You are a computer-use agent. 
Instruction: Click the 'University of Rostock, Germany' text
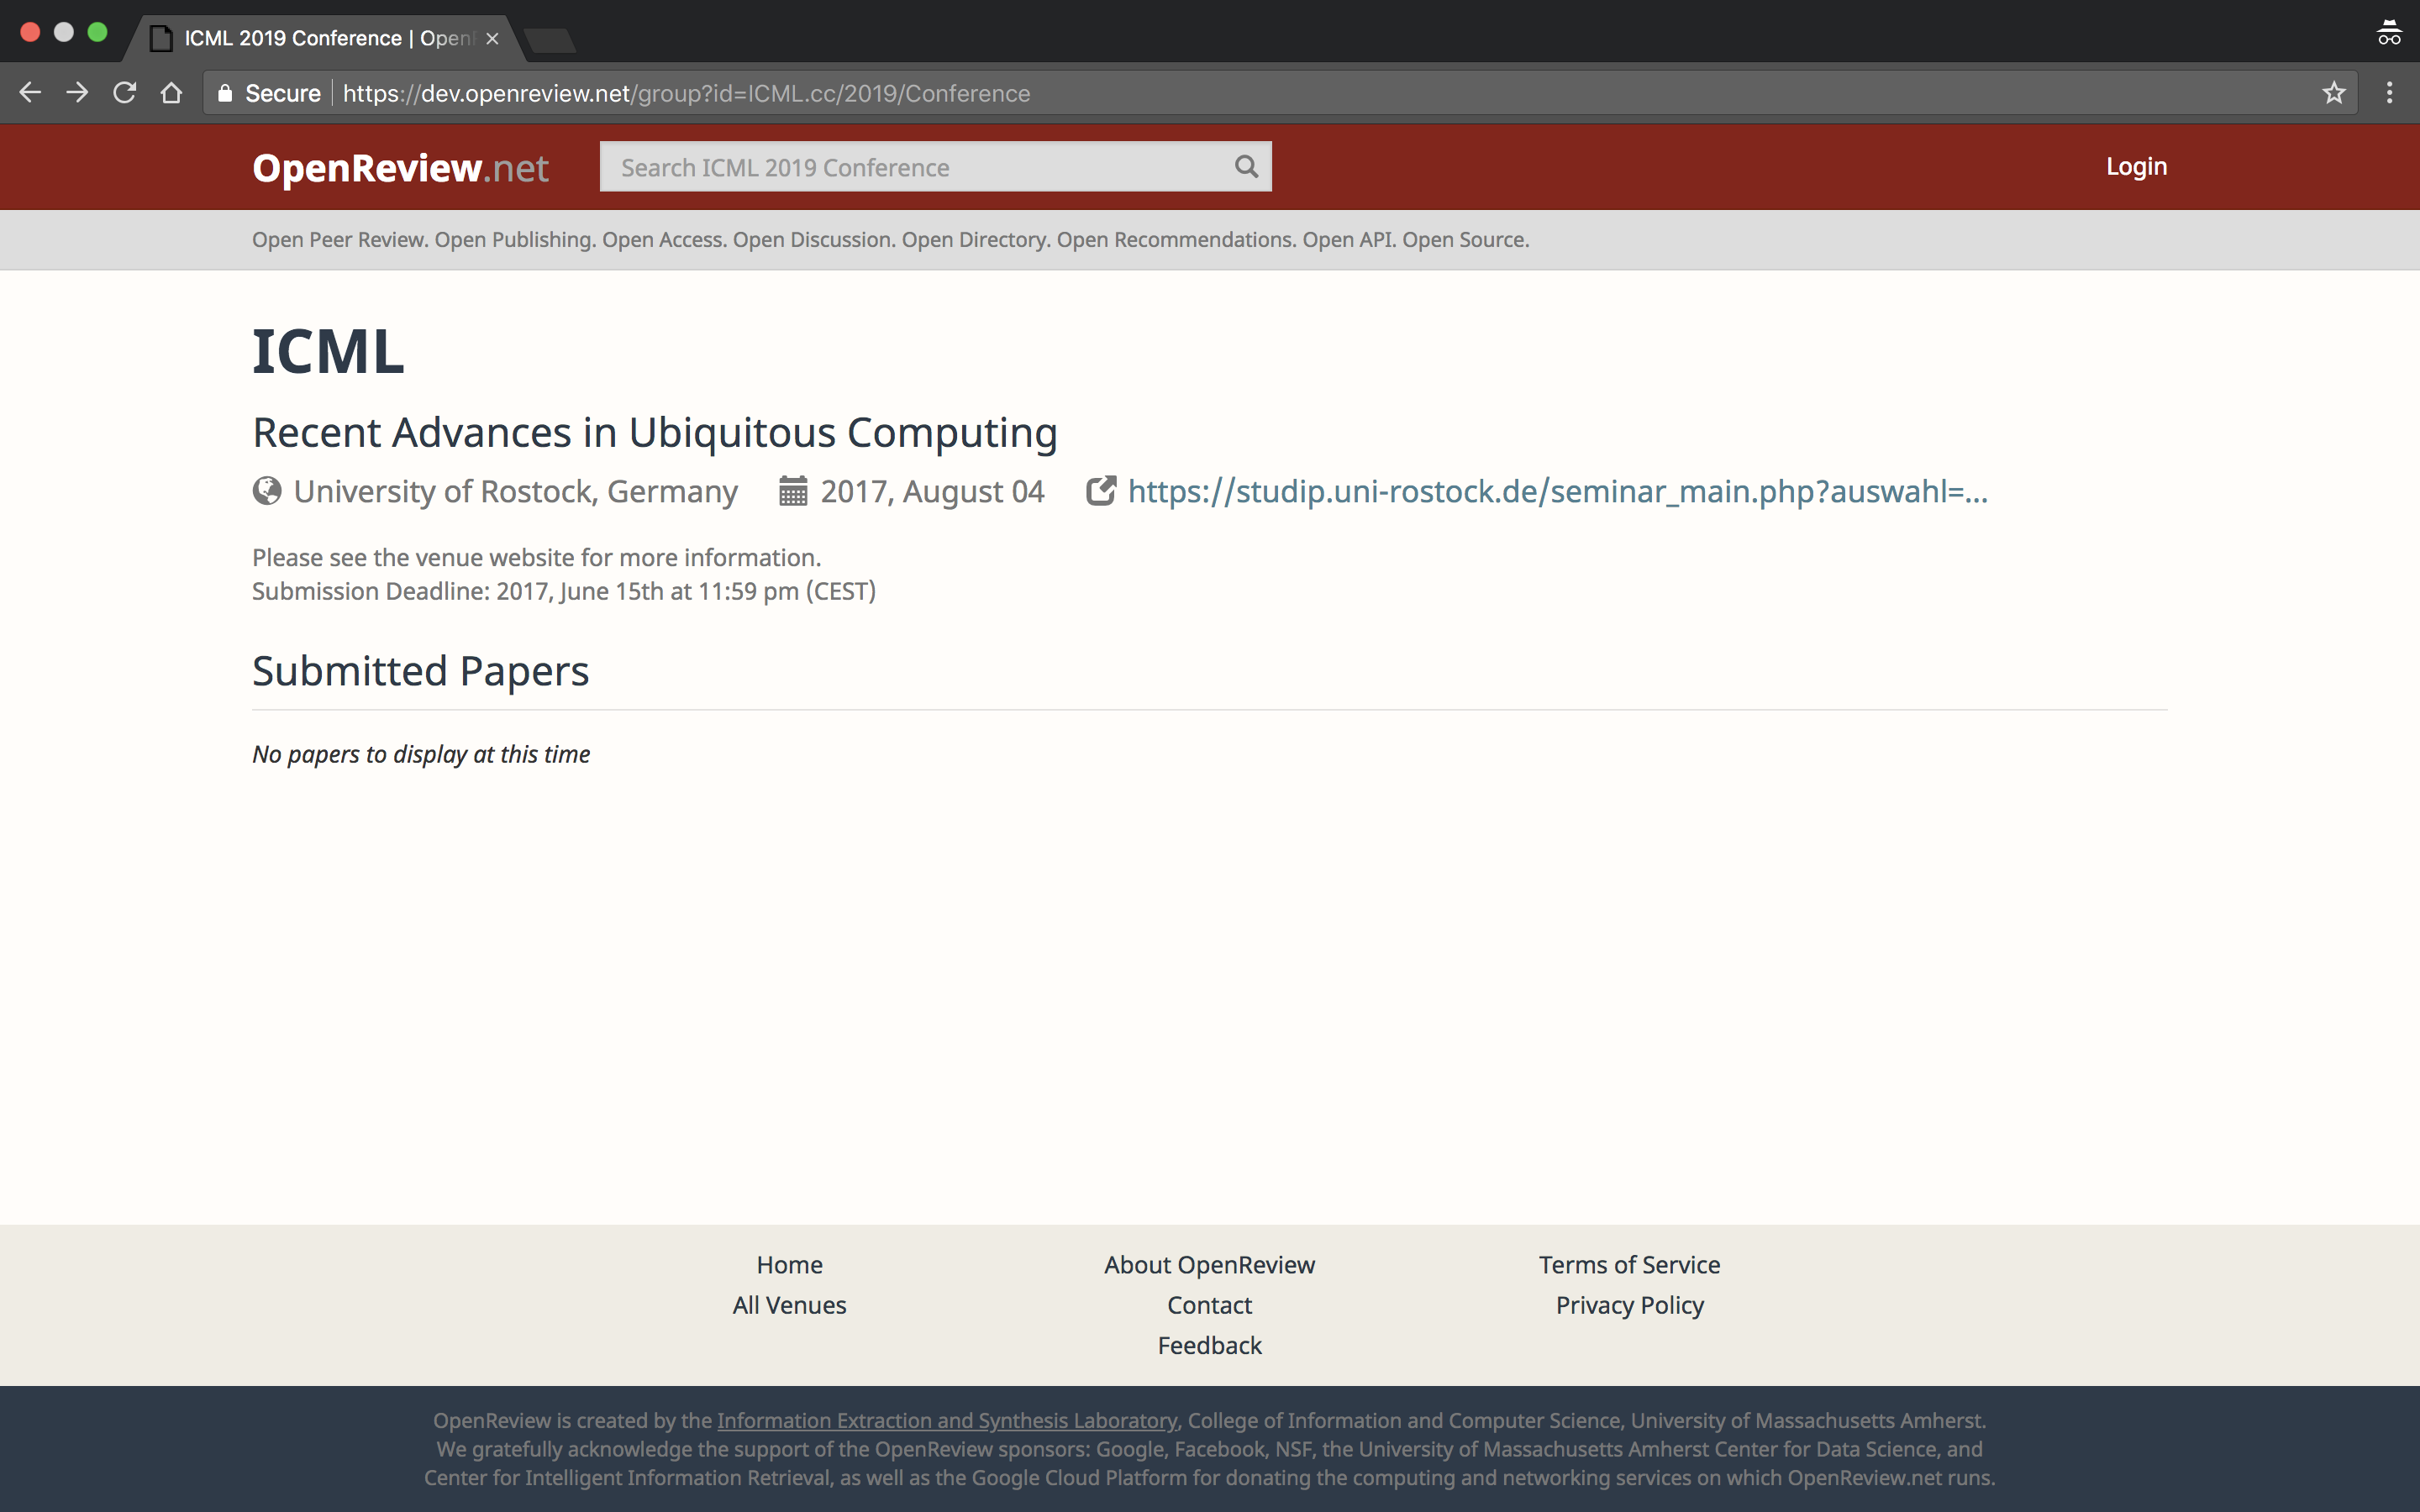[x=515, y=491]
